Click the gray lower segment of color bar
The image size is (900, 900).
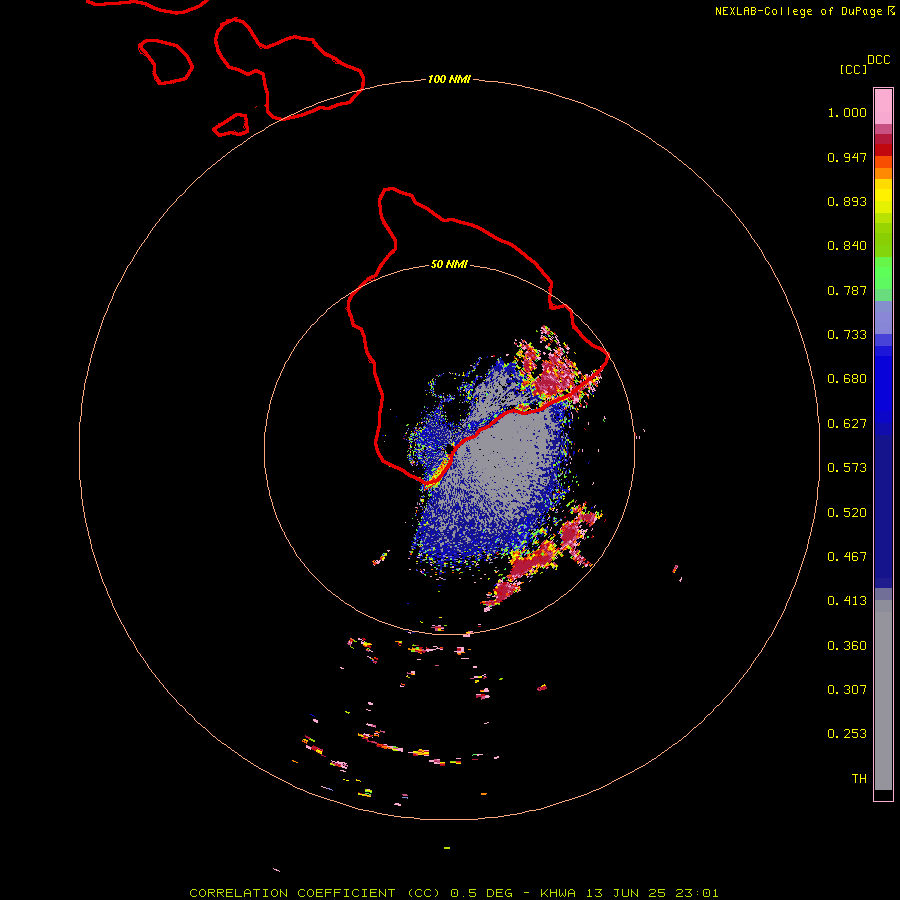[883, 695]
